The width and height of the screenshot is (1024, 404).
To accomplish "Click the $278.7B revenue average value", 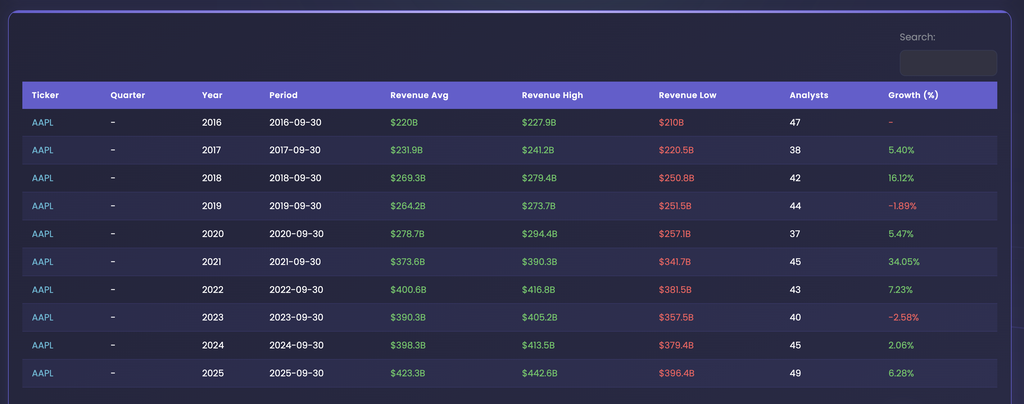I will tap(408, 234).
